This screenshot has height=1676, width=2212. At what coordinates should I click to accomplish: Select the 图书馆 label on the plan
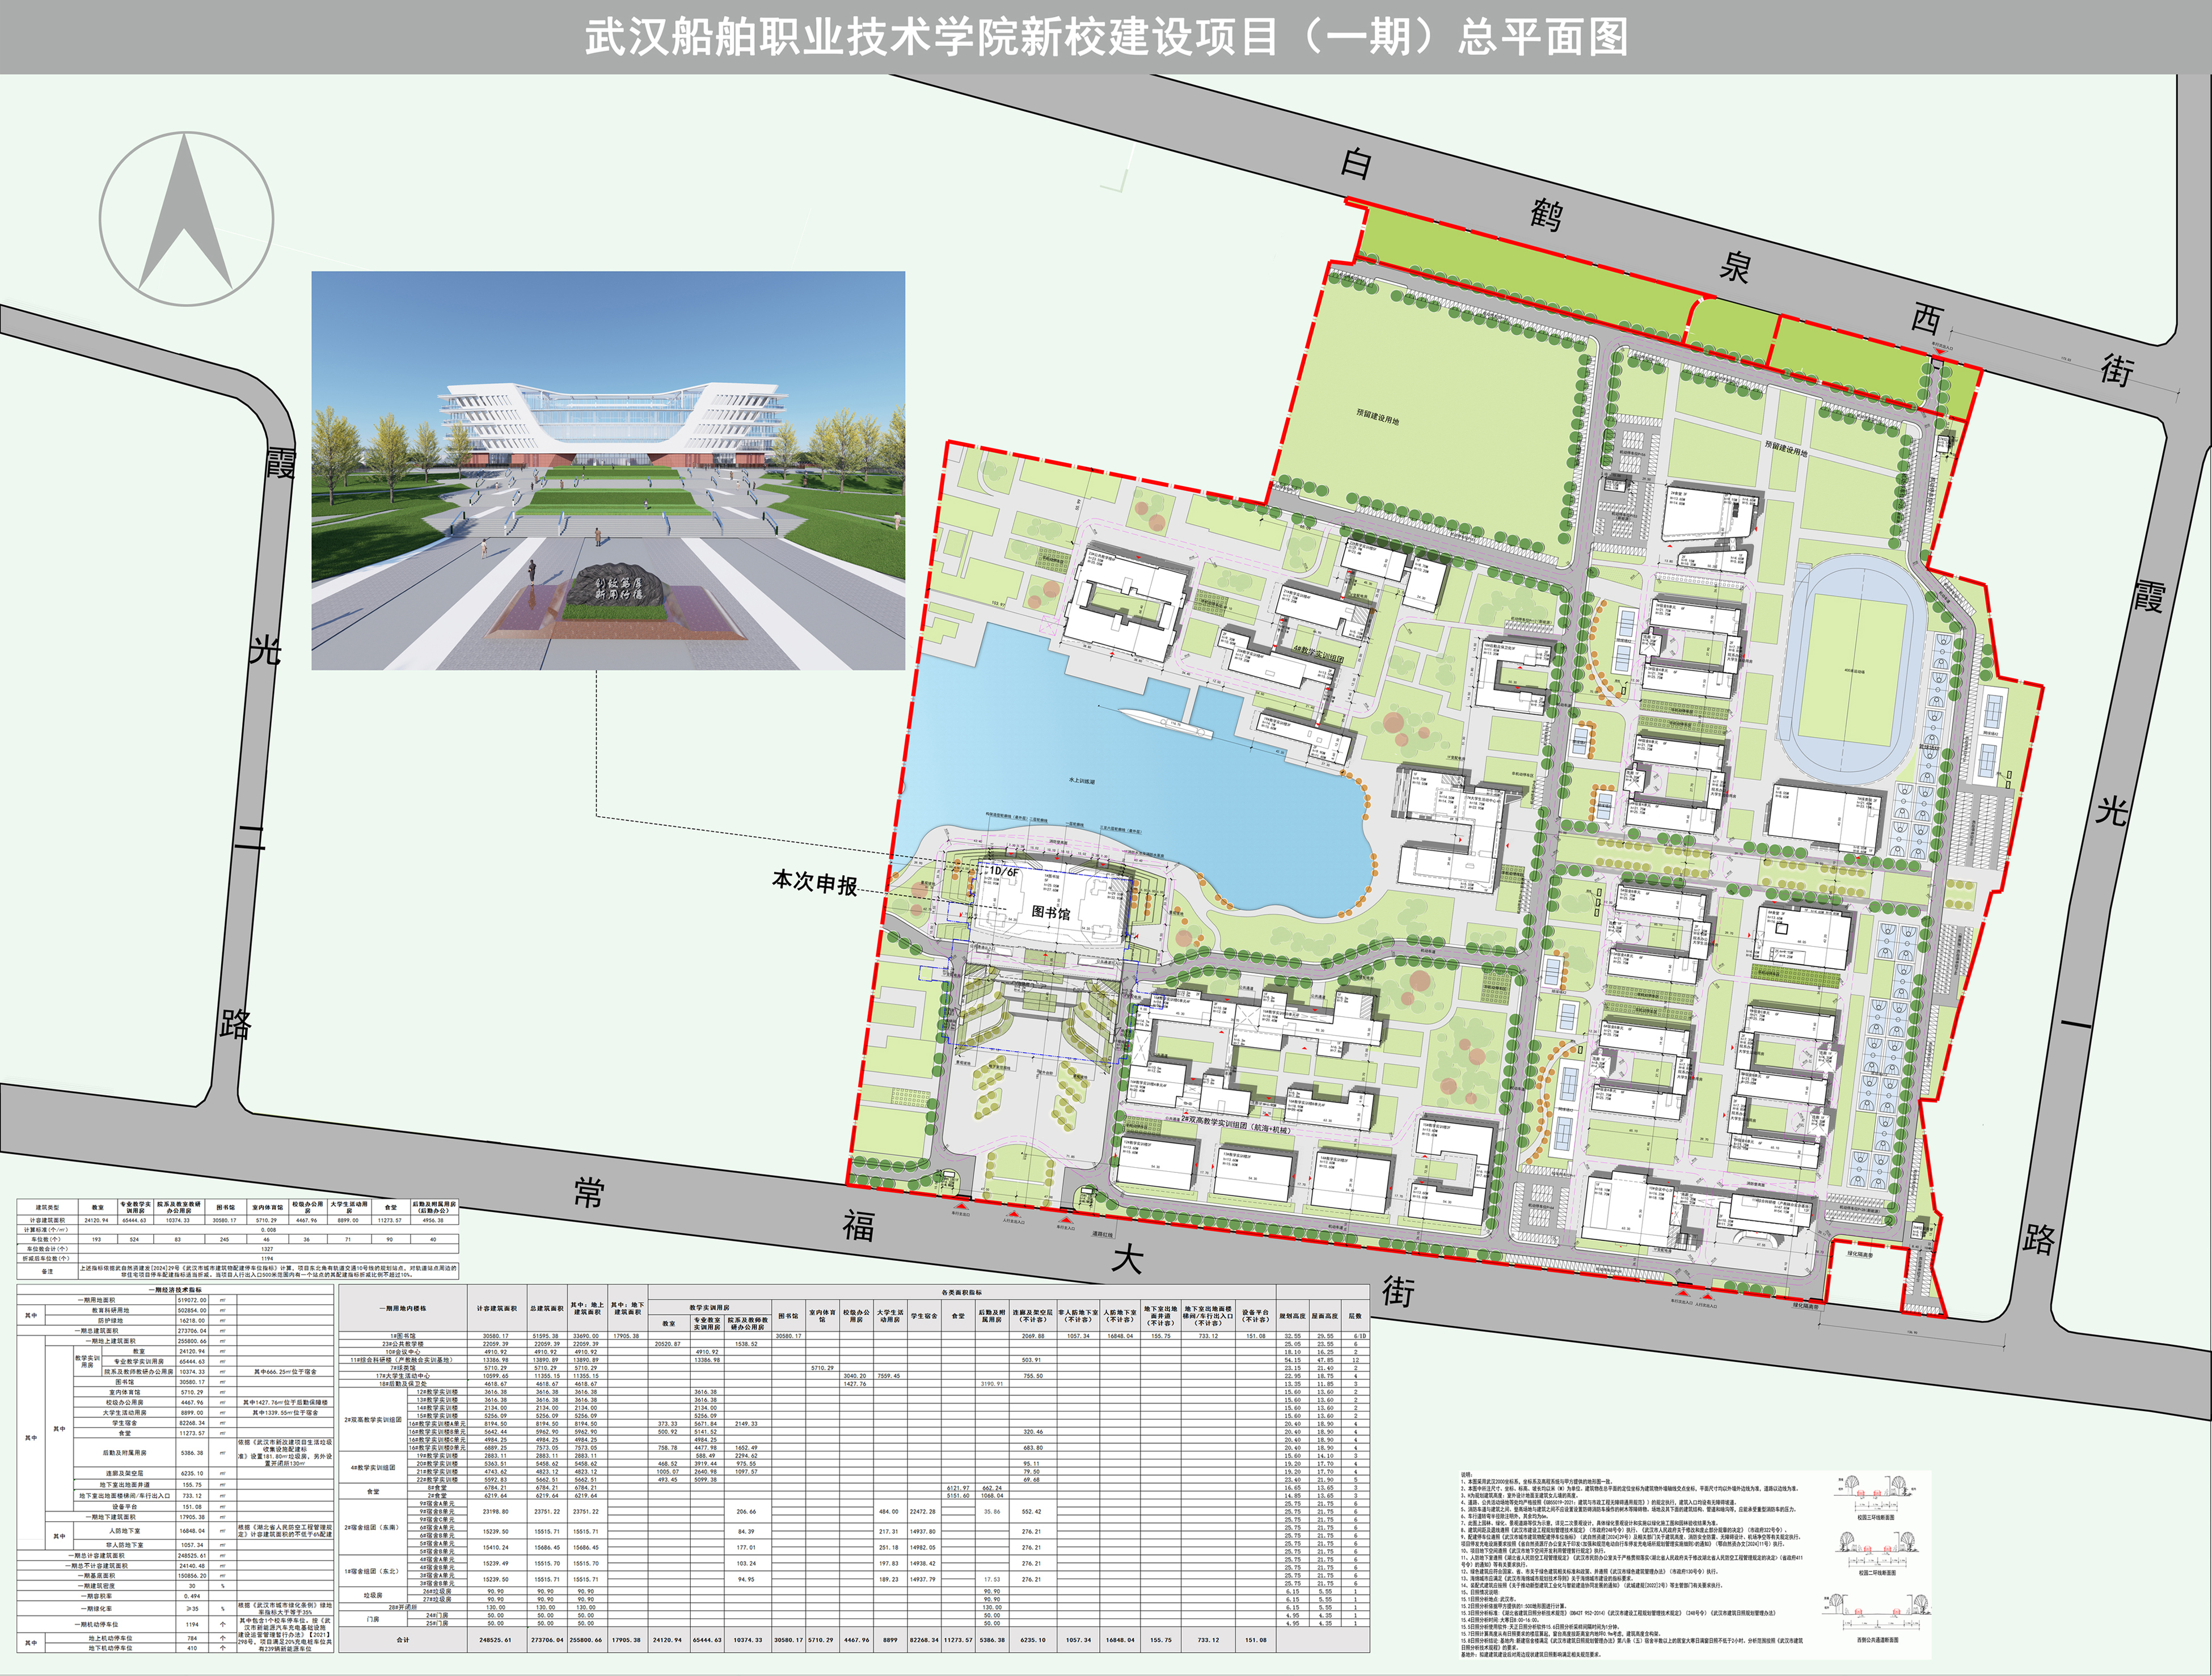click(1050, 913)
